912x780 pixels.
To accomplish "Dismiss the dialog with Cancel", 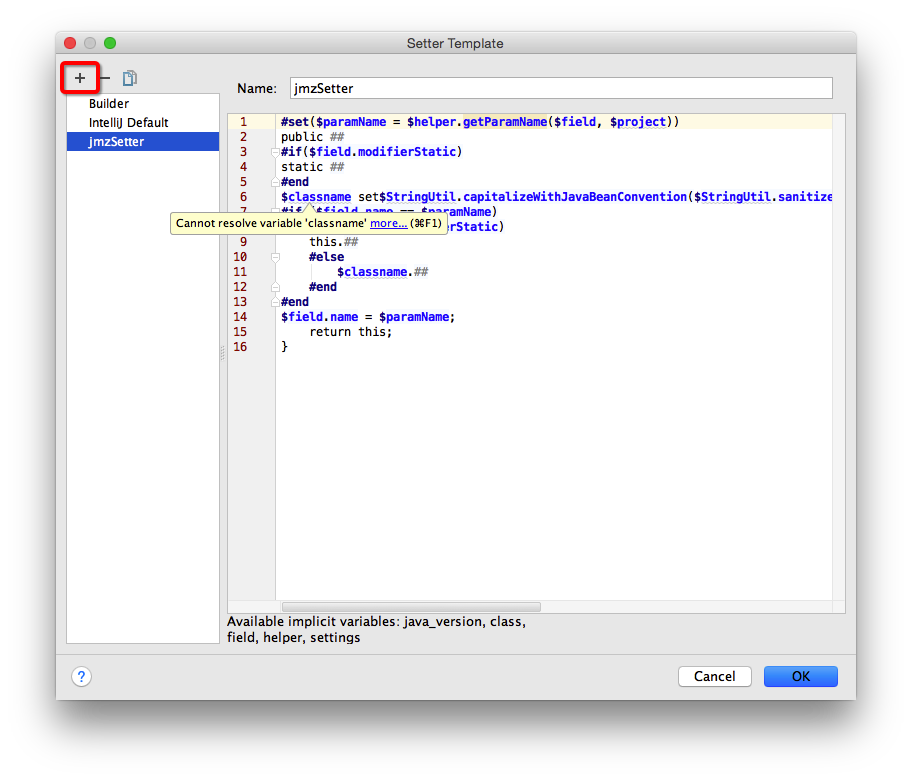I will 714,676.
